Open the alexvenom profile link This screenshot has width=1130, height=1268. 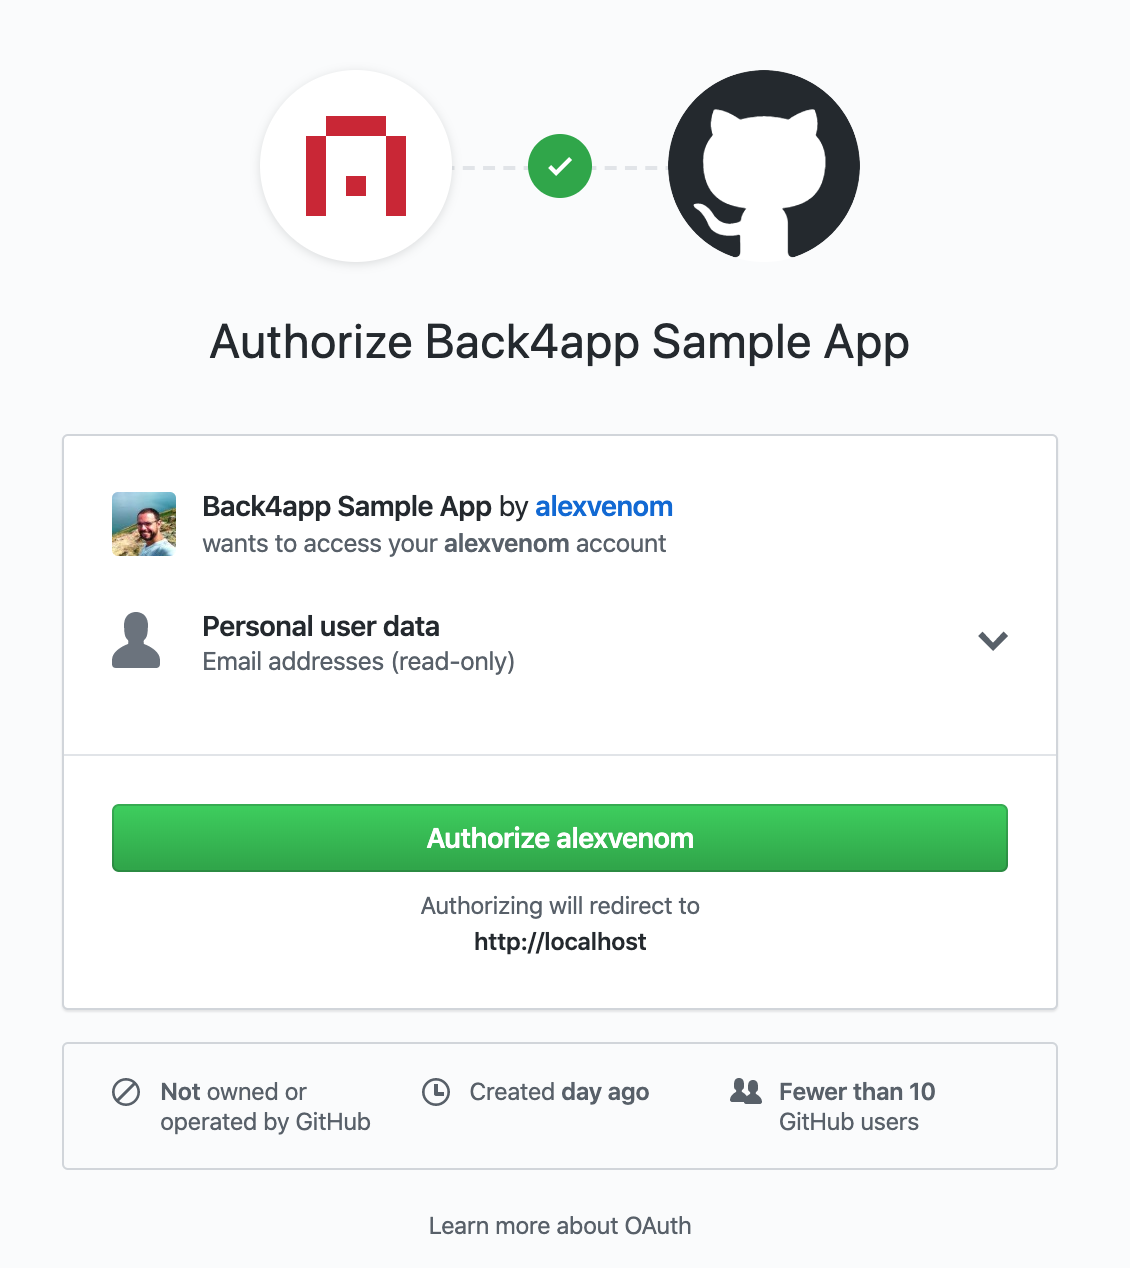(603, 507)
